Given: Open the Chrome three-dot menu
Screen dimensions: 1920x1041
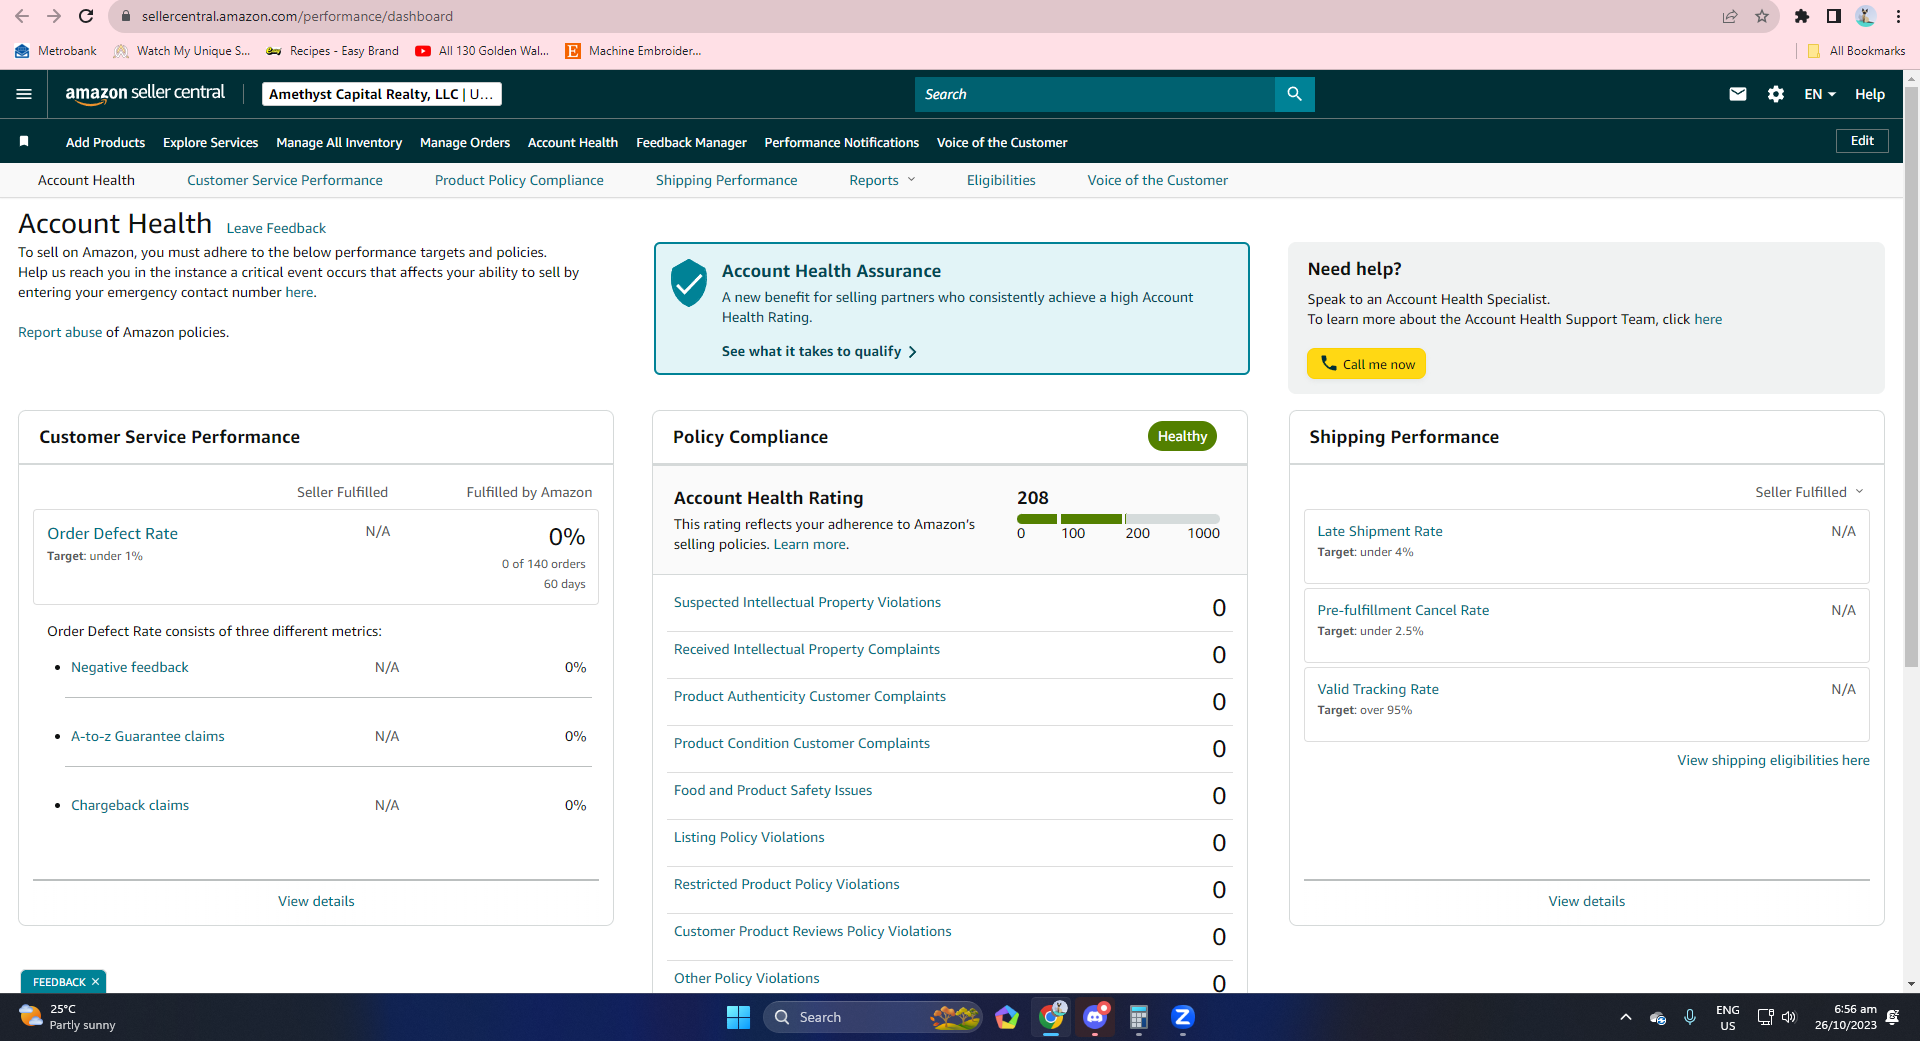Looking at the screenshot, I should pyautogui.click(x=1898, y=16).
